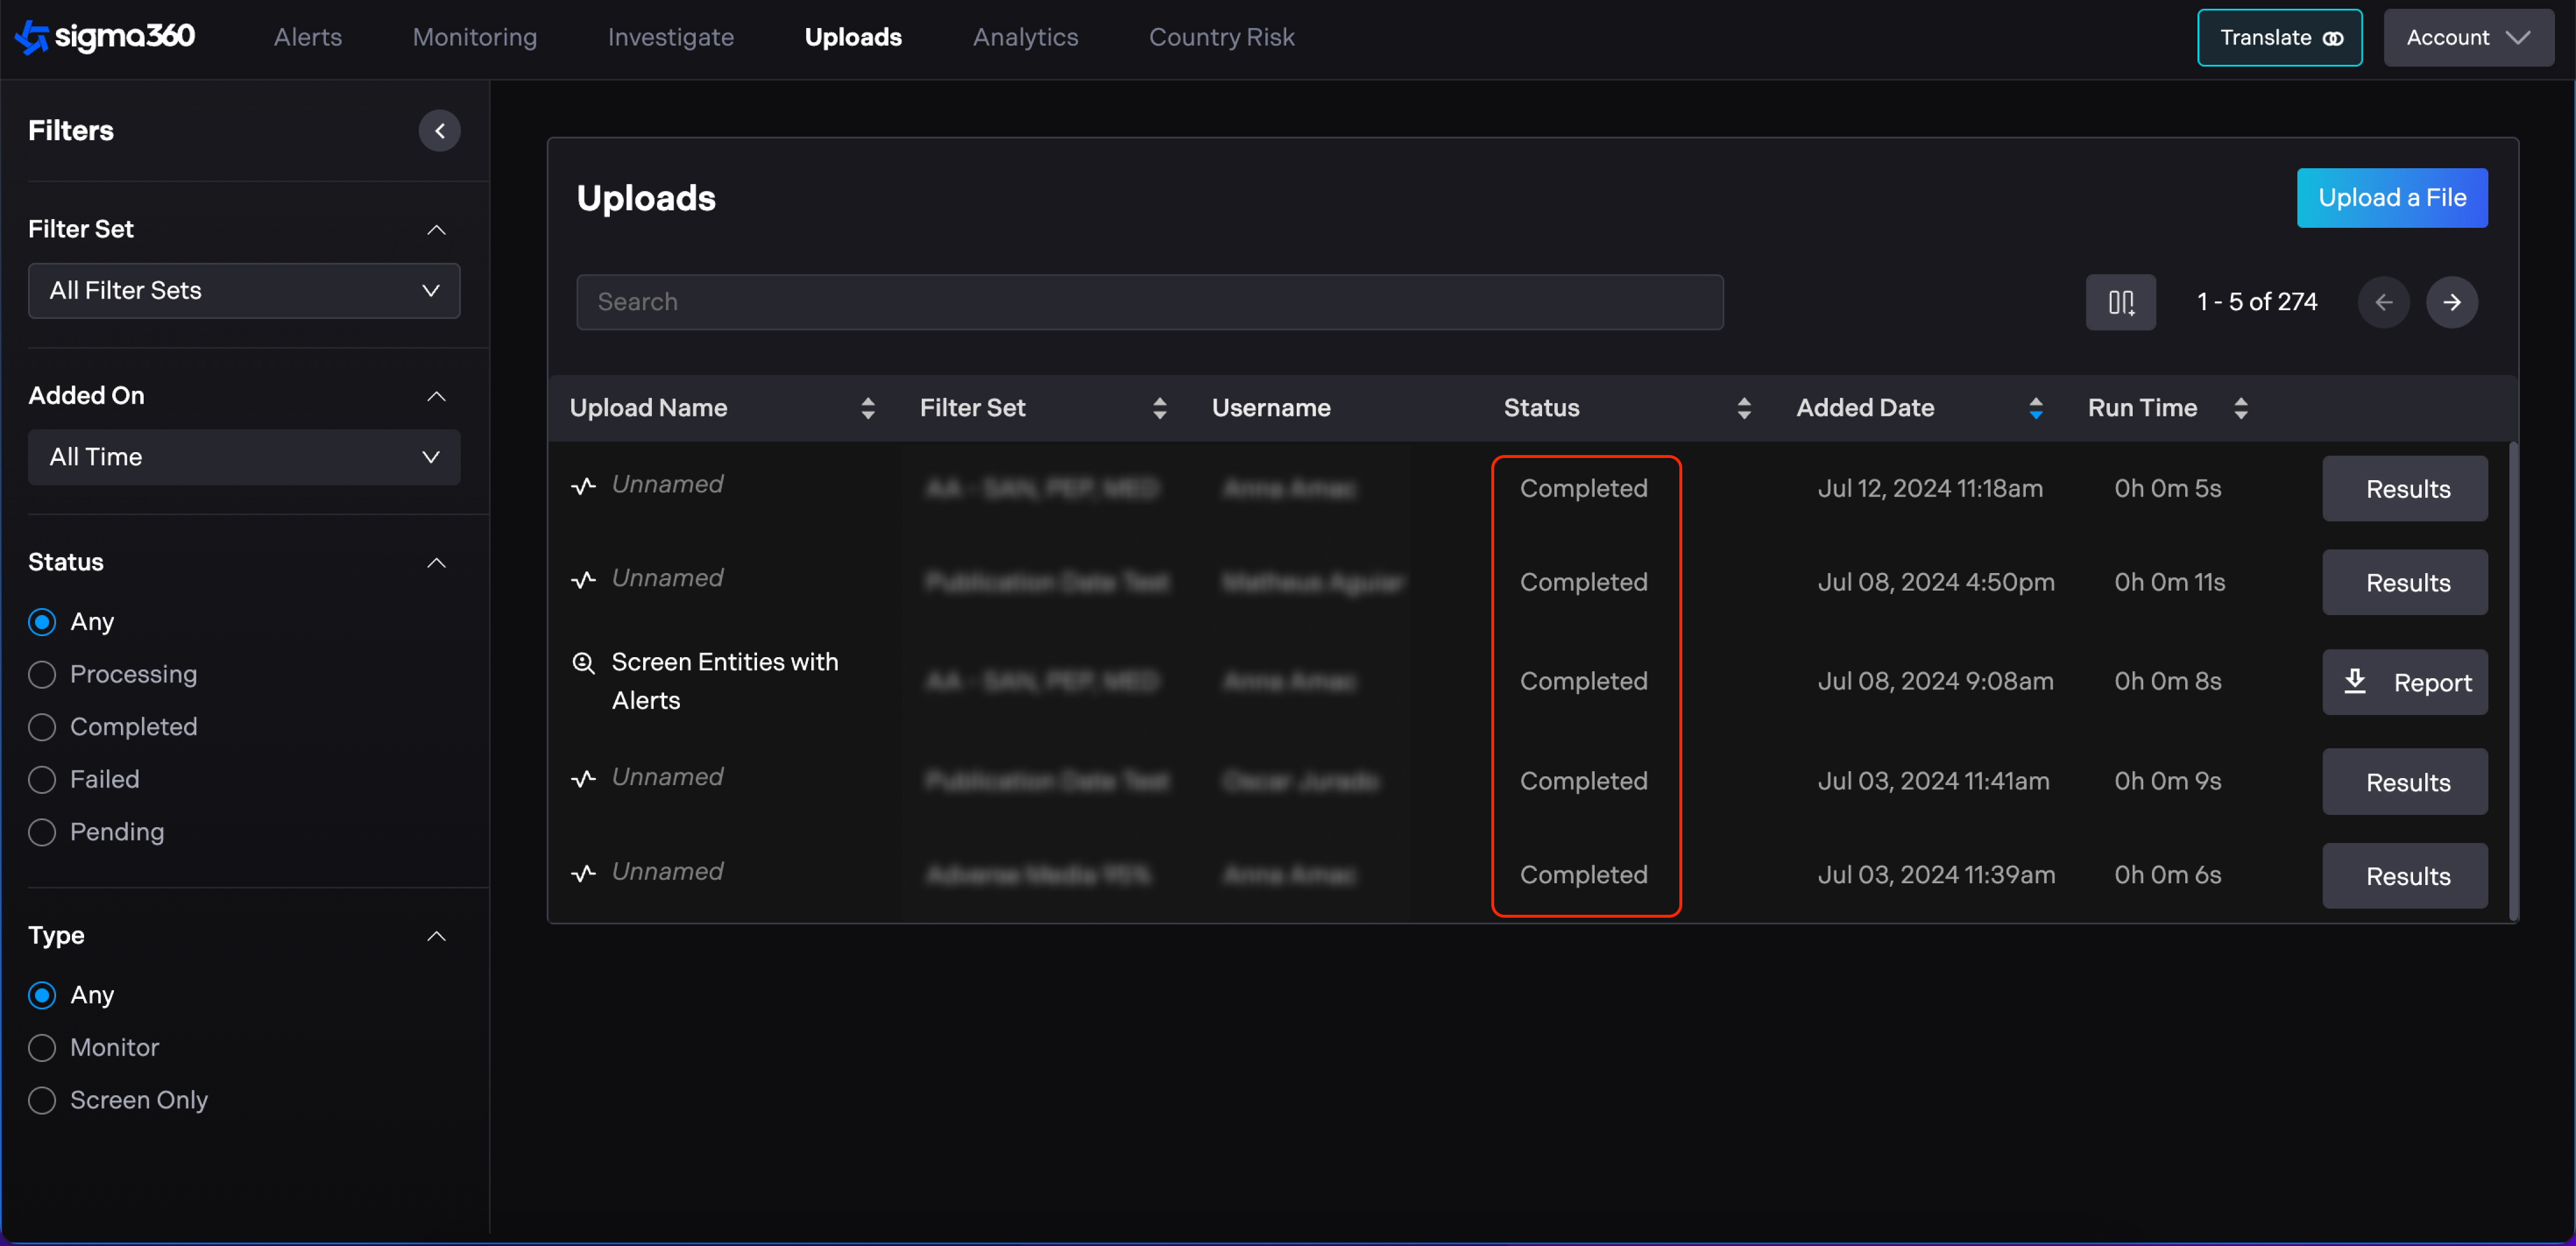Screen dimensions: 2576x1246
Task: Select the Processing status filter
Action: (x=42, y=675)
